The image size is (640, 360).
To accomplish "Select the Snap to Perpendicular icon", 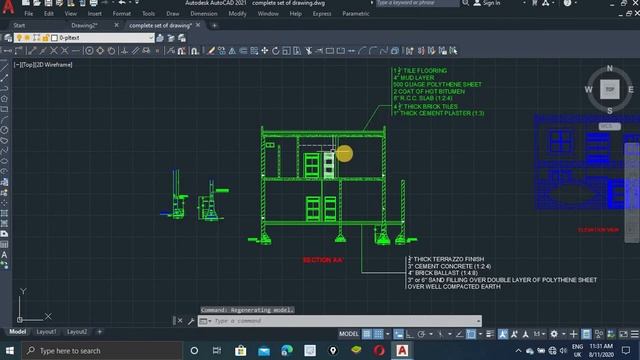I will pos(124,51).
